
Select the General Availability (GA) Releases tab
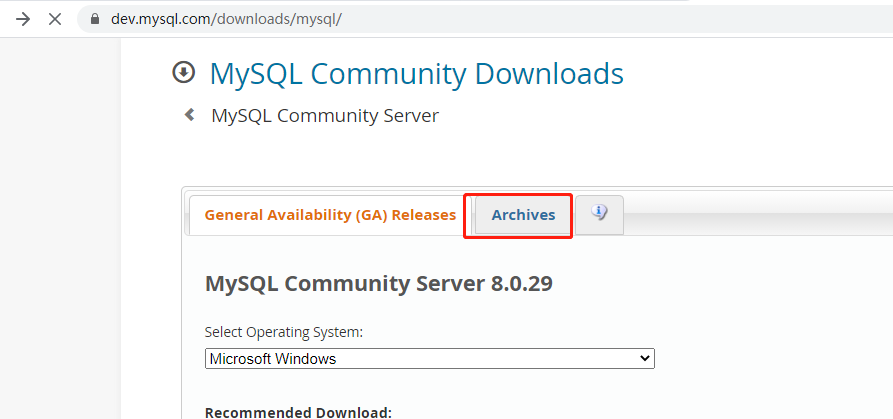tap(330, 215)
